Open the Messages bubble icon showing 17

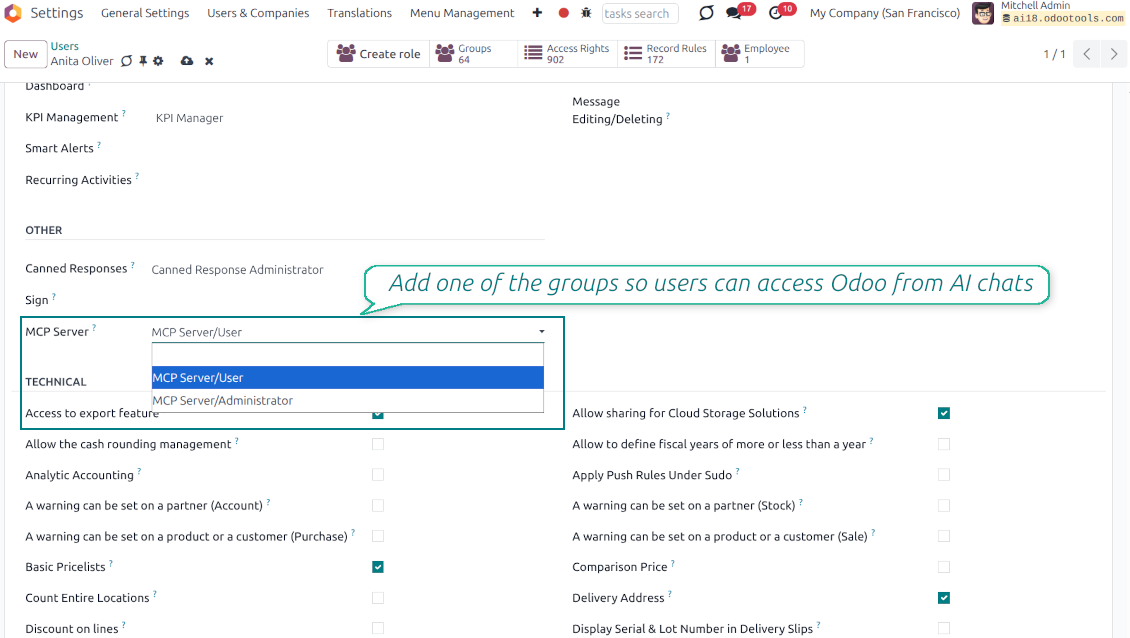tap(731, 13)
